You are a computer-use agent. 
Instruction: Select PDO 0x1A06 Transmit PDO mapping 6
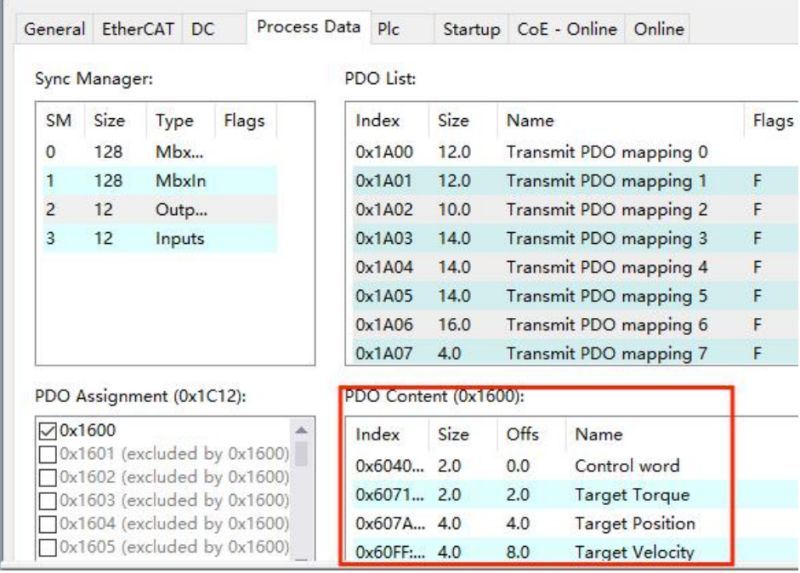pos(574,325)
